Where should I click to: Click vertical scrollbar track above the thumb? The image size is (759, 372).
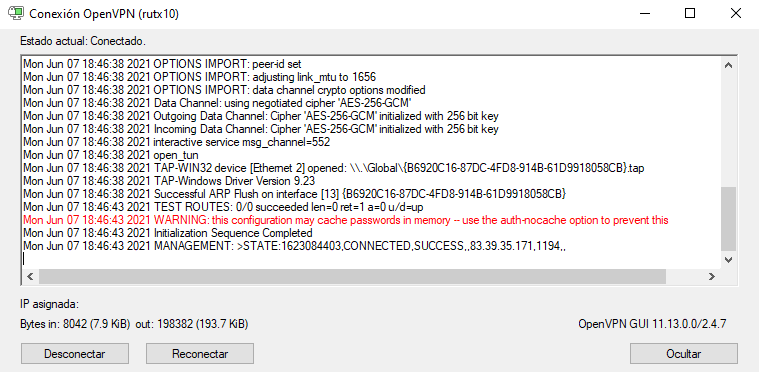728,130
